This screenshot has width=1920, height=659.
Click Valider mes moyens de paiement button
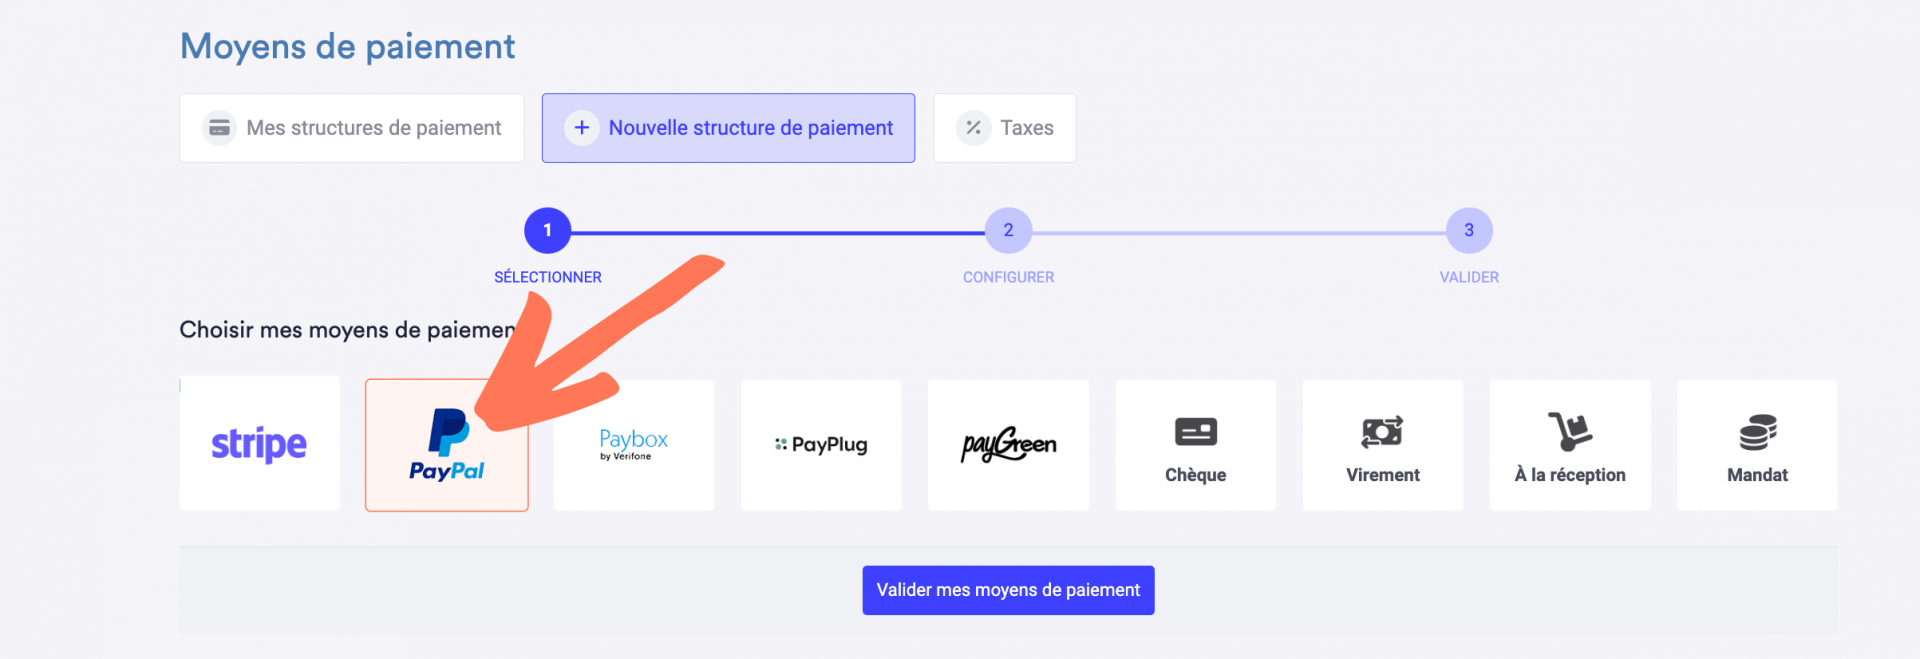pos(1008,590)
